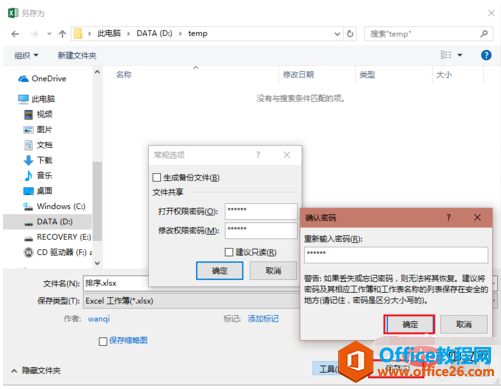The width and height of the screenshot is (501, 389).
Task: Open the recent locations dropdown arrow
Action: coord(49,34)
